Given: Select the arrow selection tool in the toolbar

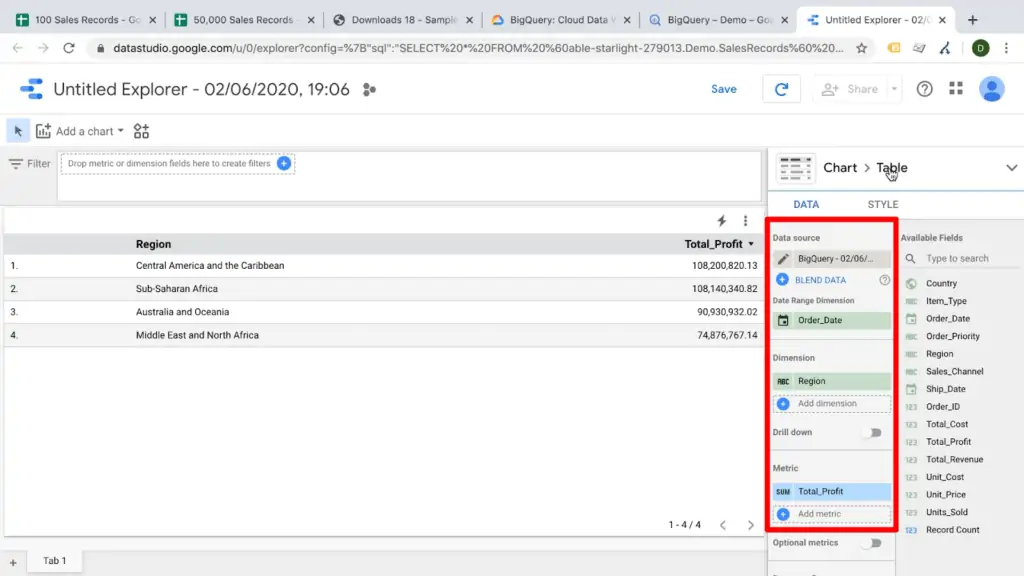Looking at the screenshot, I should 15,130.
